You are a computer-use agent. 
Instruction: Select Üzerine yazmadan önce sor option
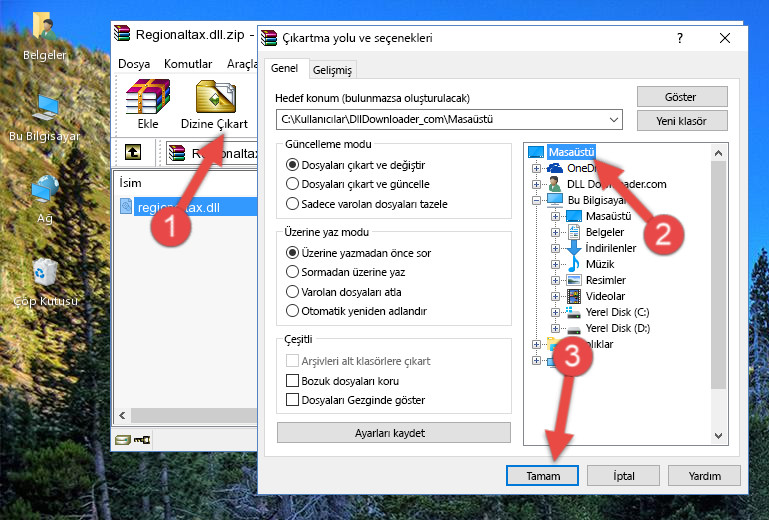(292, 253)
